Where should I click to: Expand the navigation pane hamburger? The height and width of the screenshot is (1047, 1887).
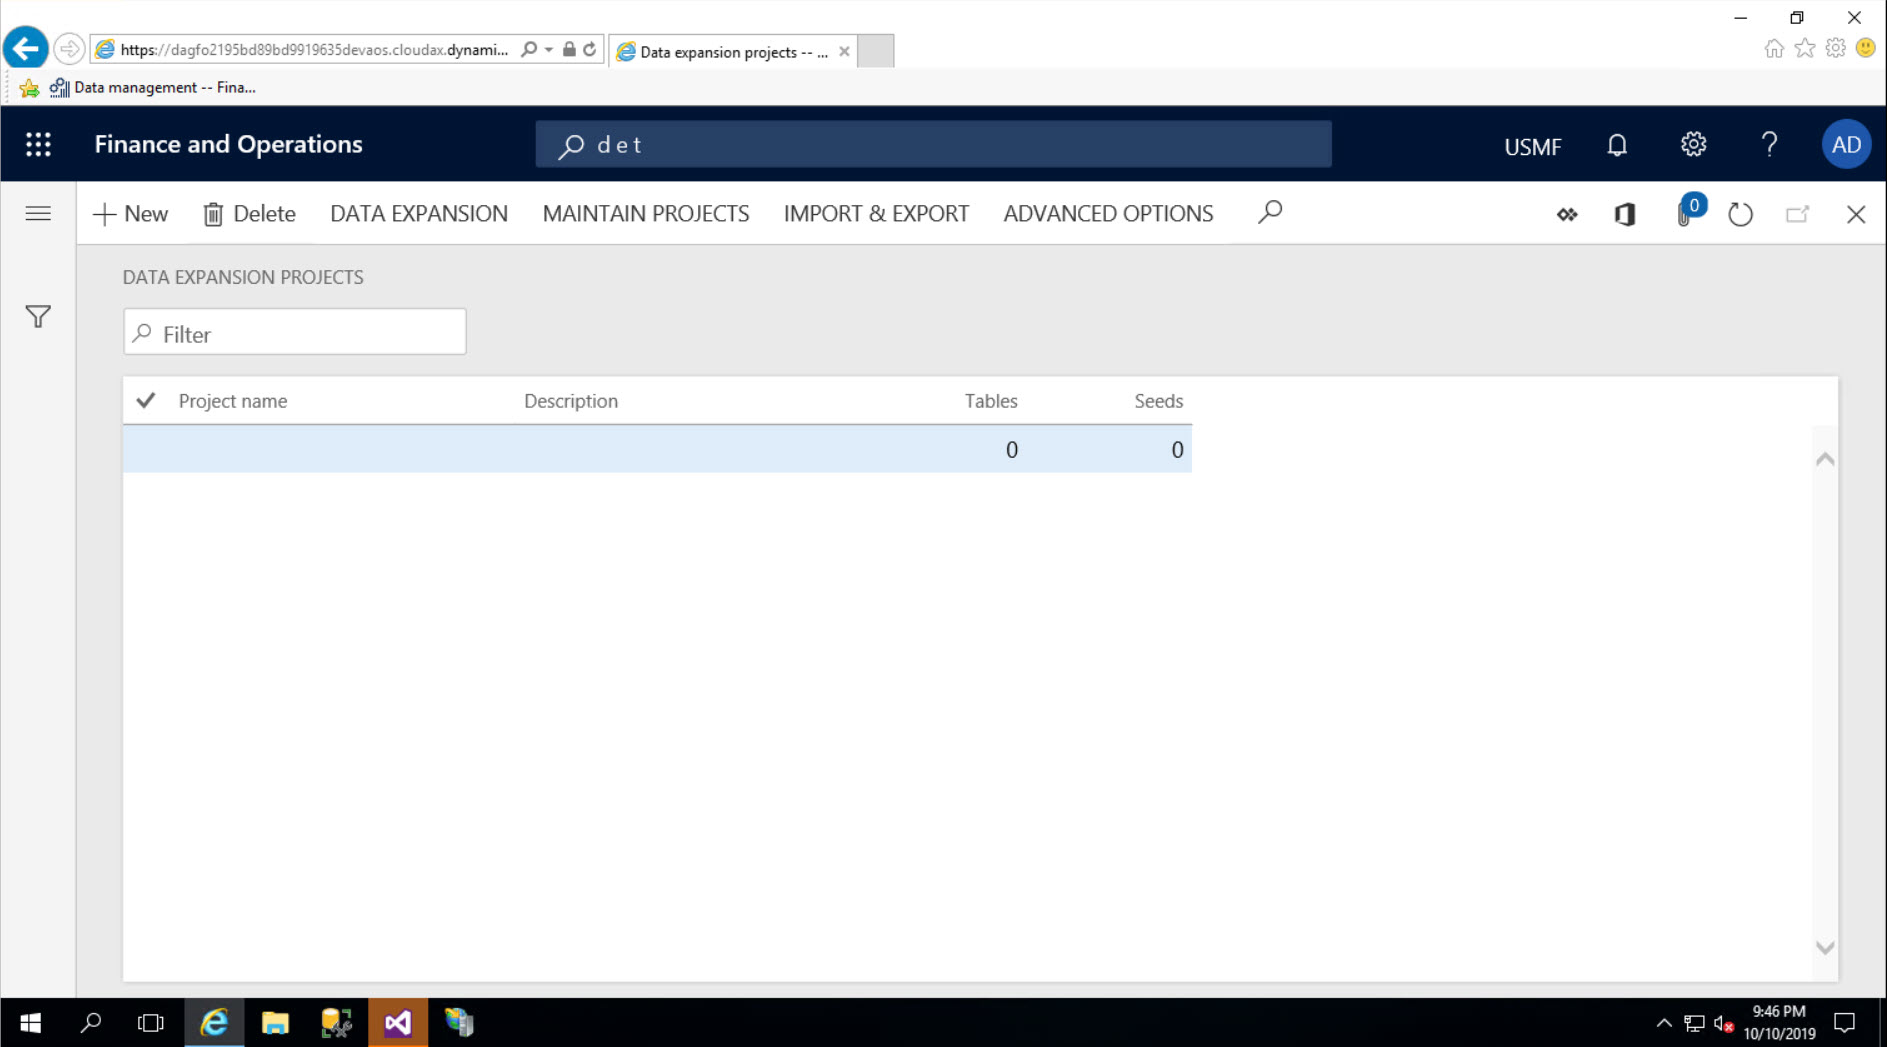click(x=38, y=213)
